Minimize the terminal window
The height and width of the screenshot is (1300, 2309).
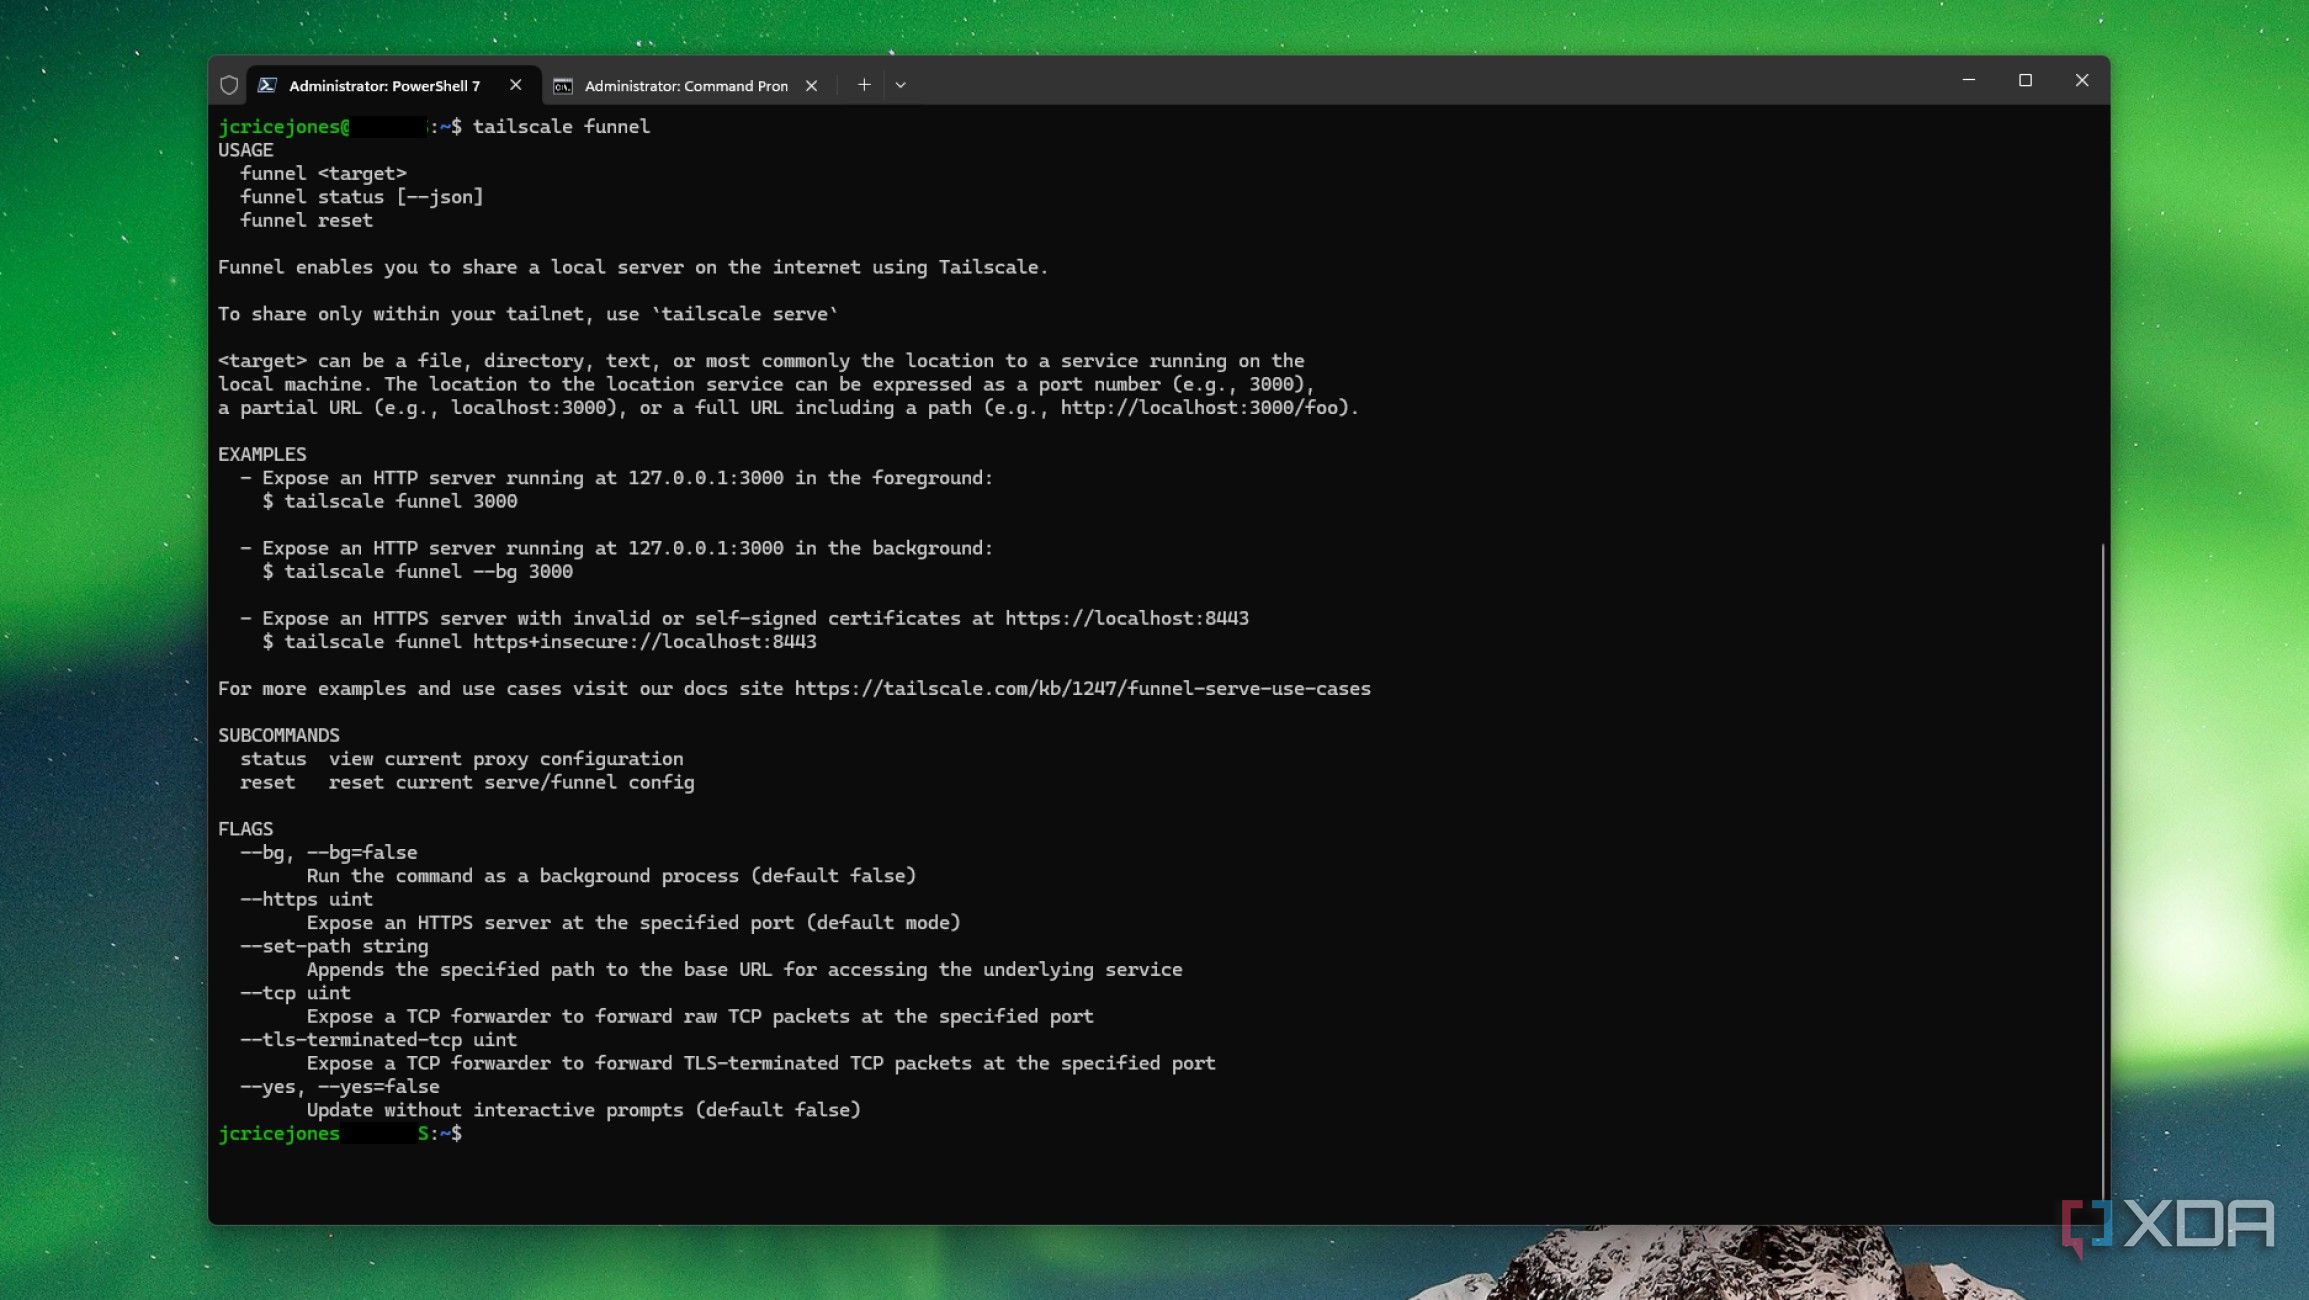pyautogui.click(x=1968, y=80)
